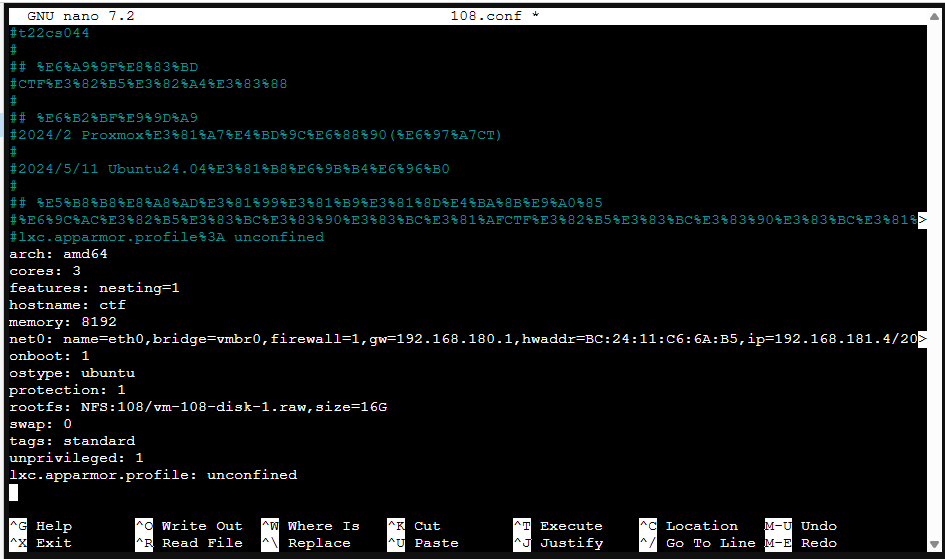The height and width of the screenshot is (559, 945).
Task: Place cursor on 'onboot: 1' line
Action: (x=49, y=356)
